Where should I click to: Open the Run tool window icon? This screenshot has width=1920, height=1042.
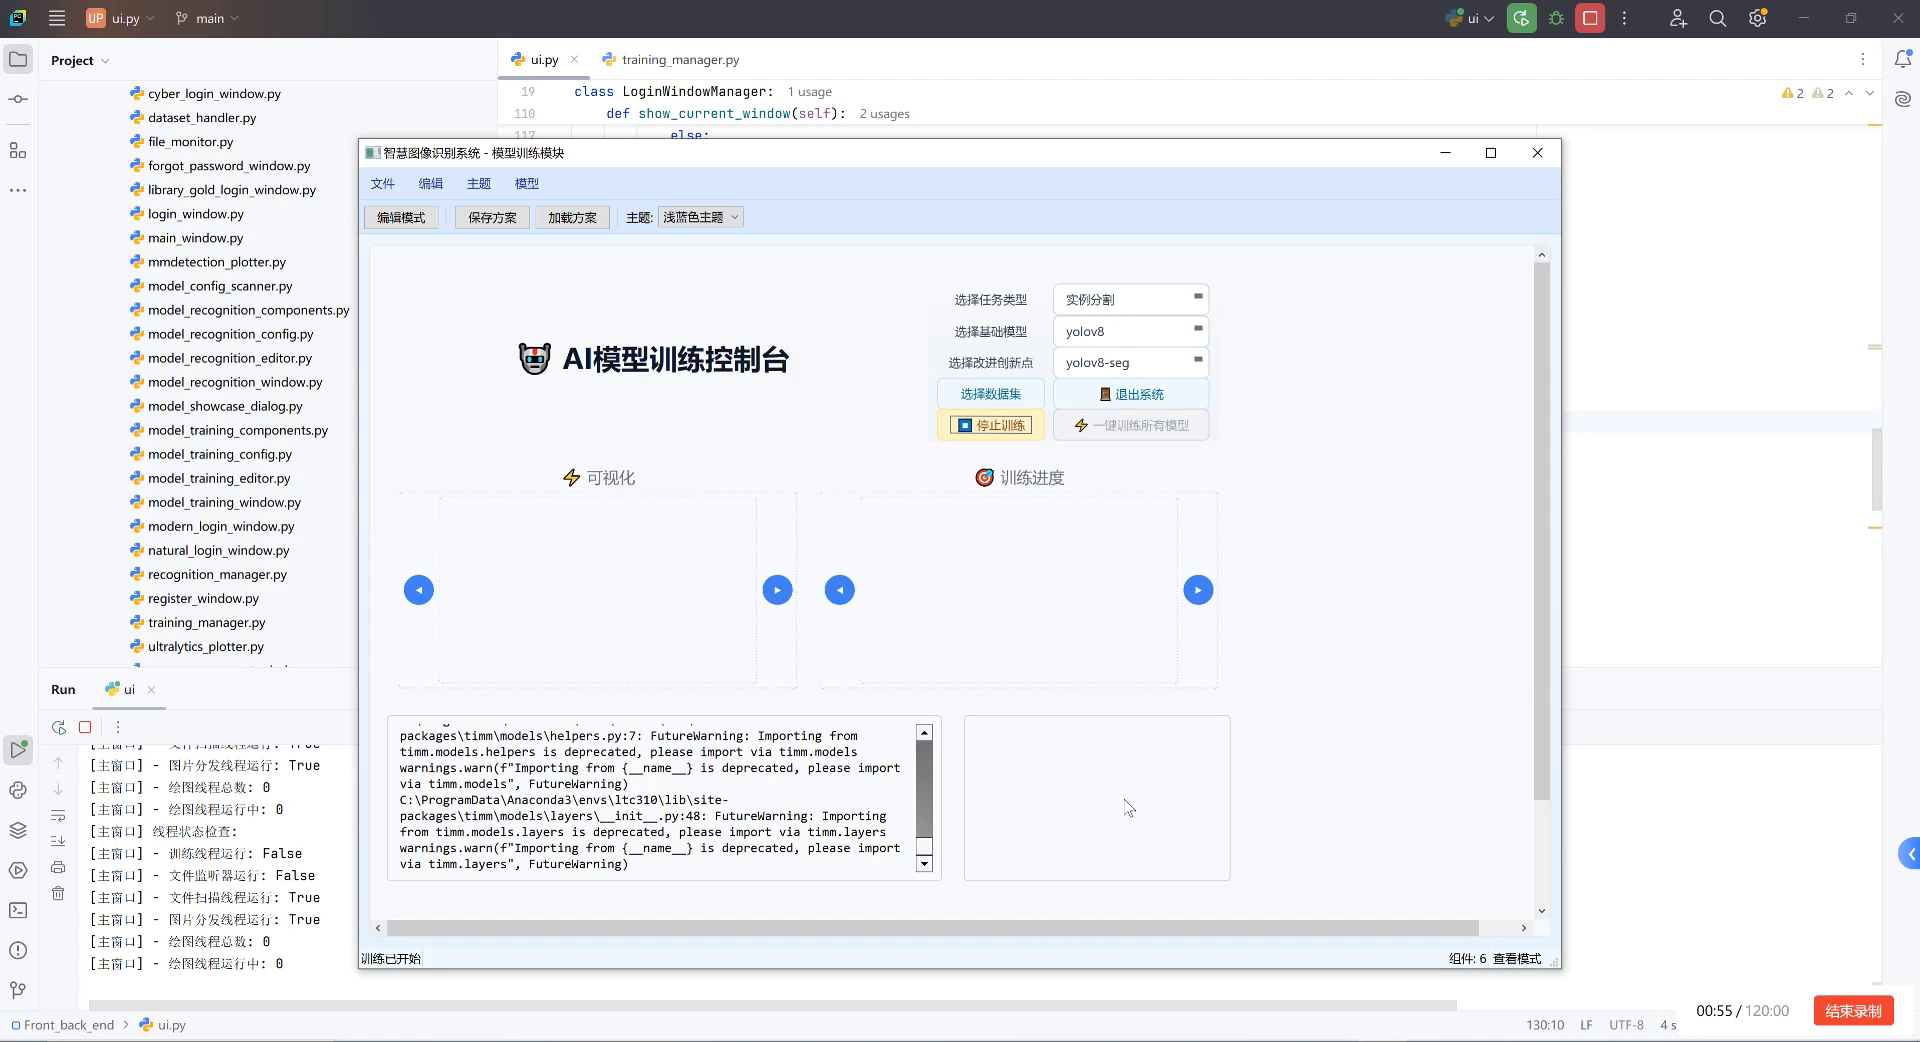point(18,749)
